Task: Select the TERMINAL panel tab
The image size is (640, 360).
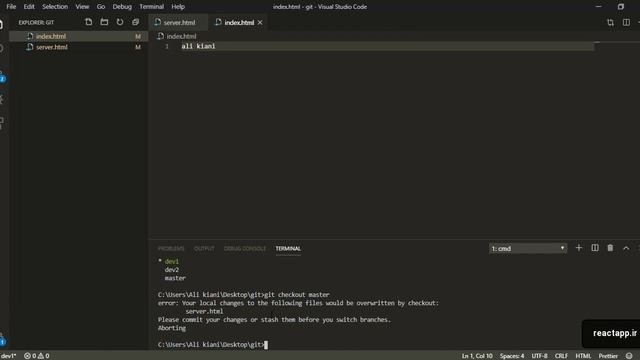Action: coord(288,248)
